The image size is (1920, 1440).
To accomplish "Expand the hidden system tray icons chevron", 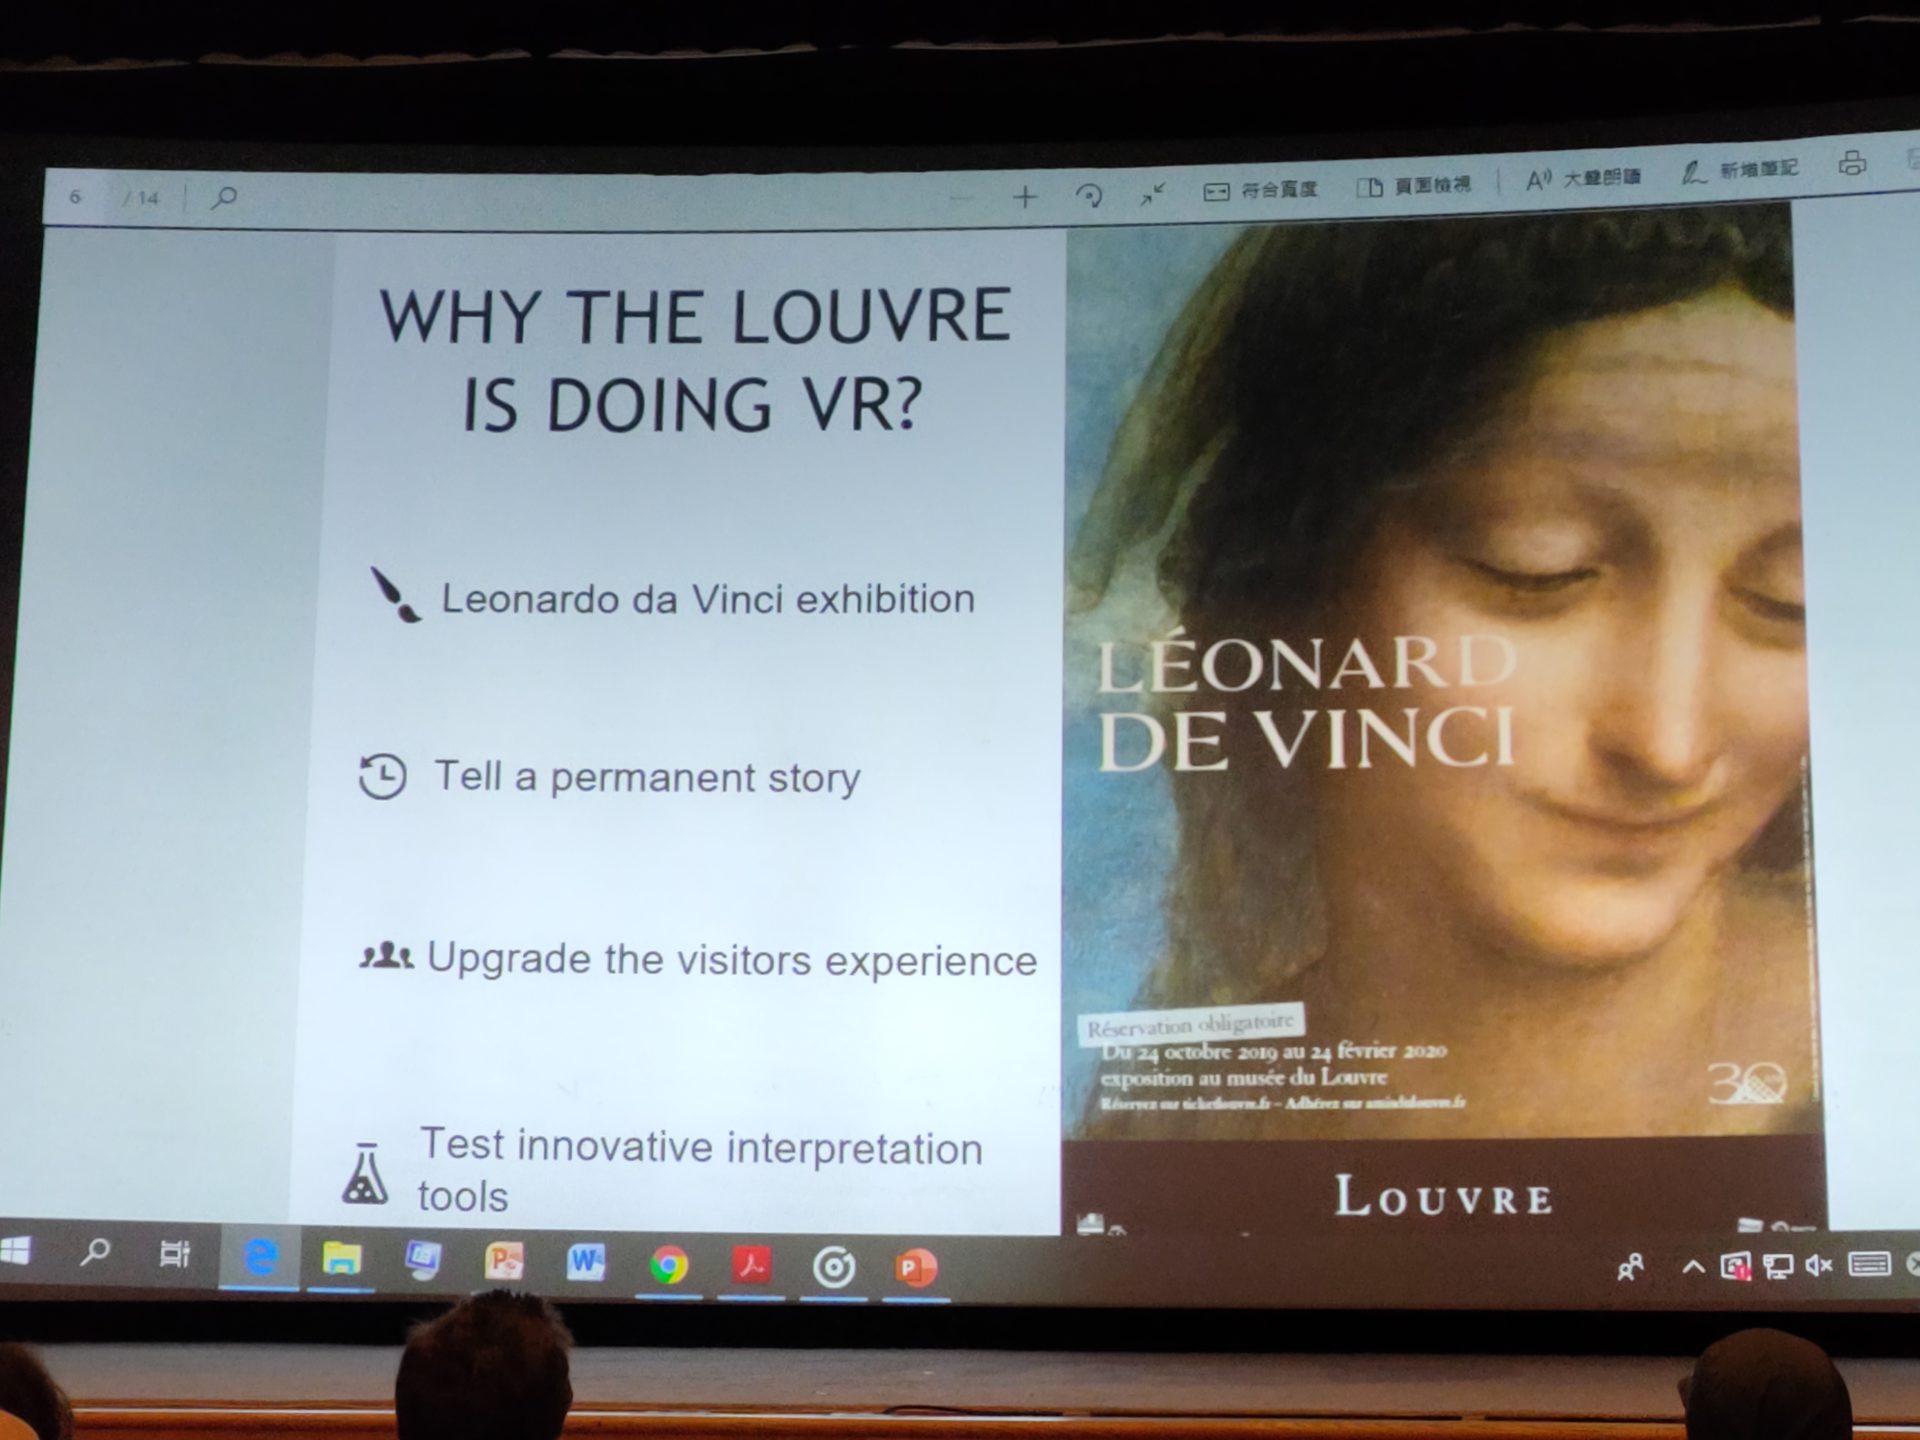I will click(1692, 1267).
